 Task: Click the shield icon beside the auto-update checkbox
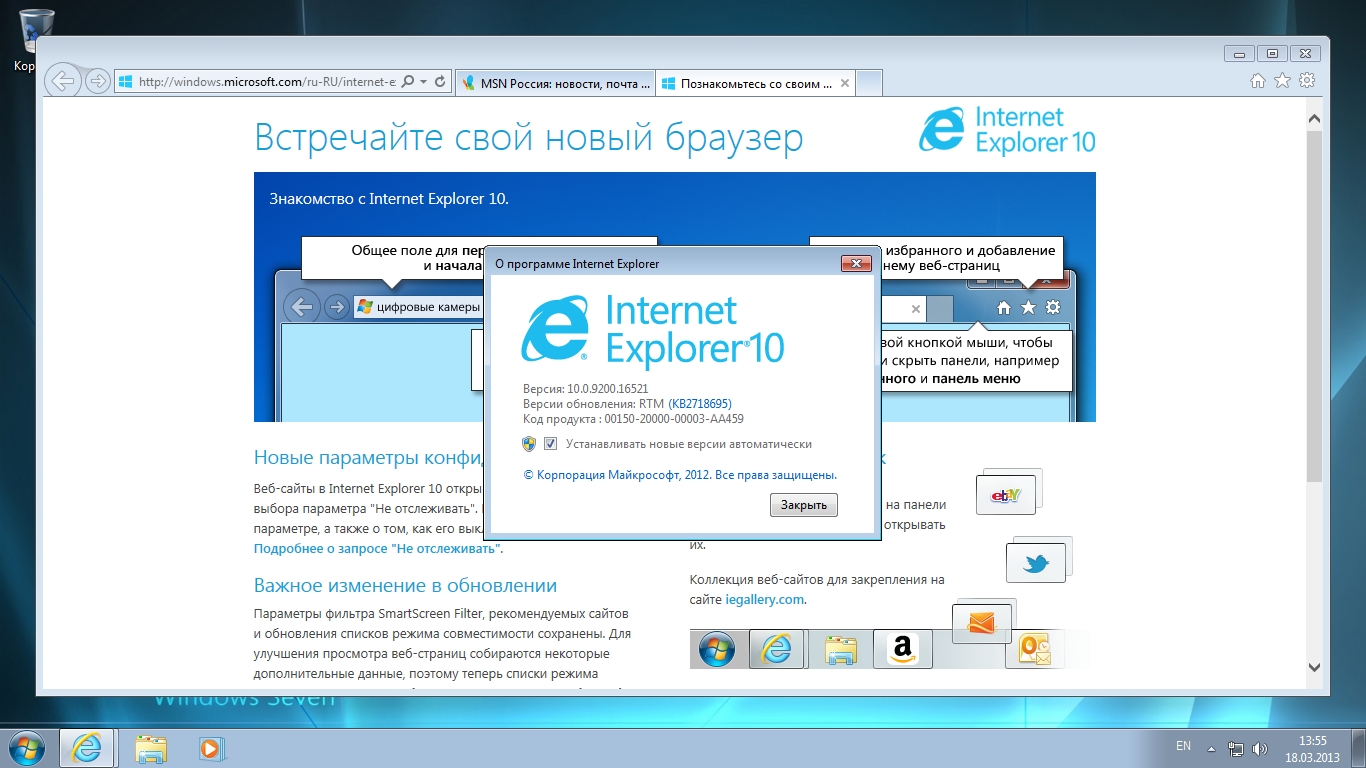click(530, 444)
